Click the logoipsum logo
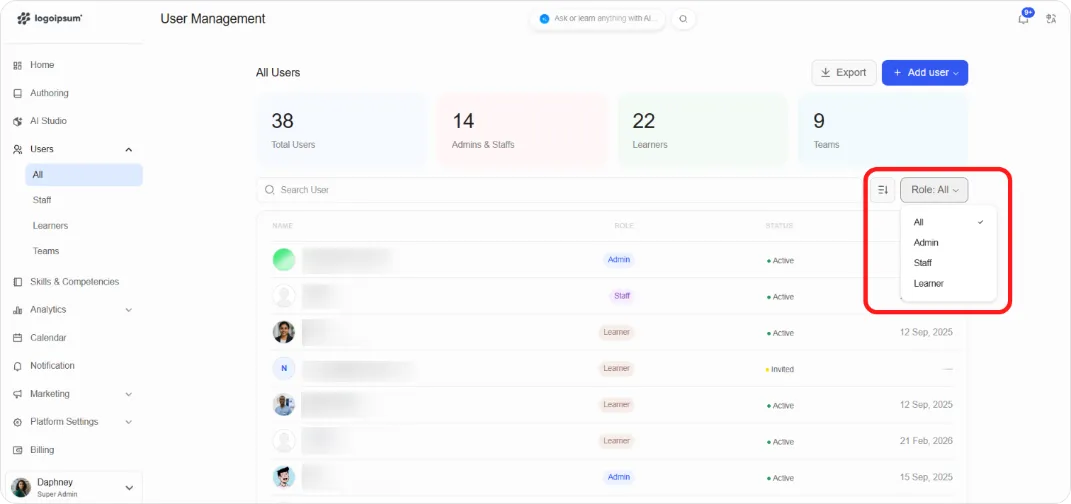This screenshot has width=1071, height=504. click(x=50, y=19)
